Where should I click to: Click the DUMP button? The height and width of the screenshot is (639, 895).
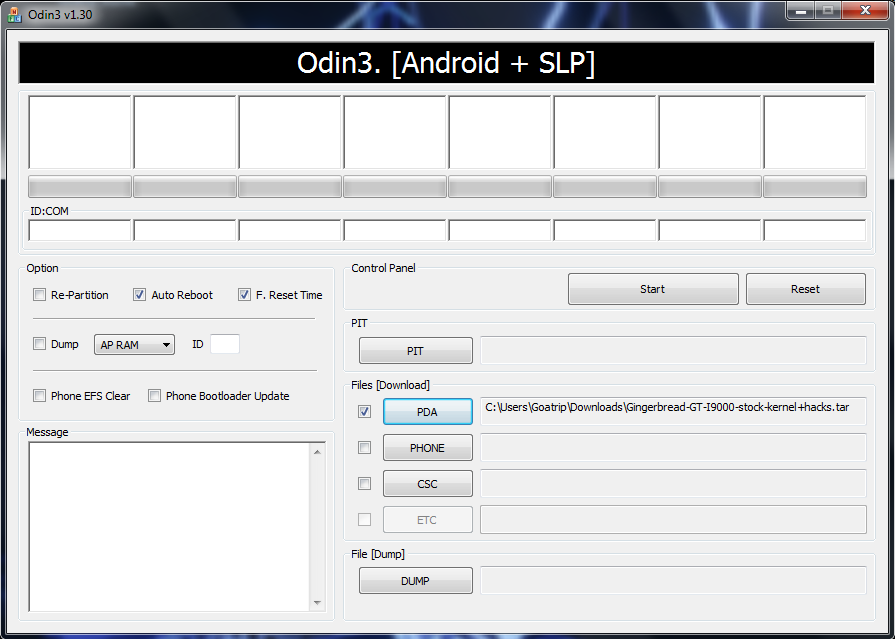(x=416, y=581)
